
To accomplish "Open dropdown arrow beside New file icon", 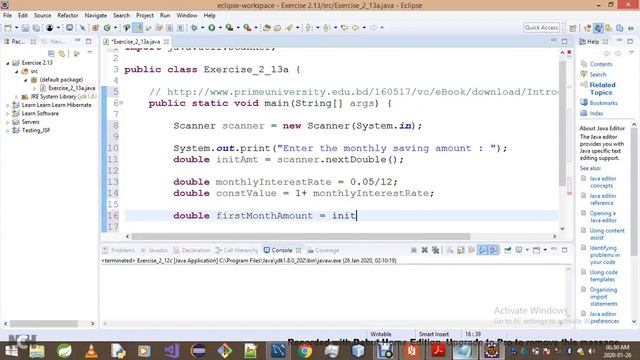I will (x=16, y=28).
